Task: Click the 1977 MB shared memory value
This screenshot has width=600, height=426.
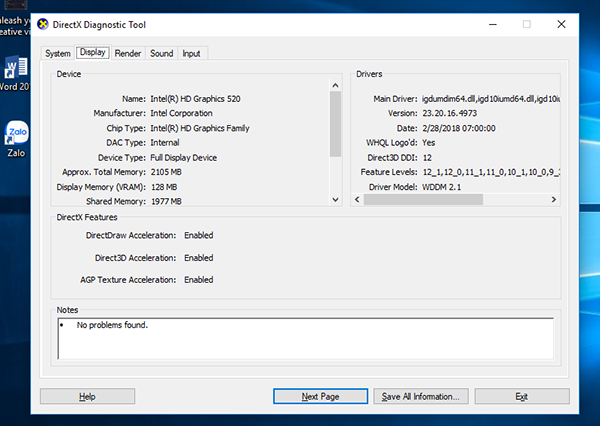Action: click(166, 201)
